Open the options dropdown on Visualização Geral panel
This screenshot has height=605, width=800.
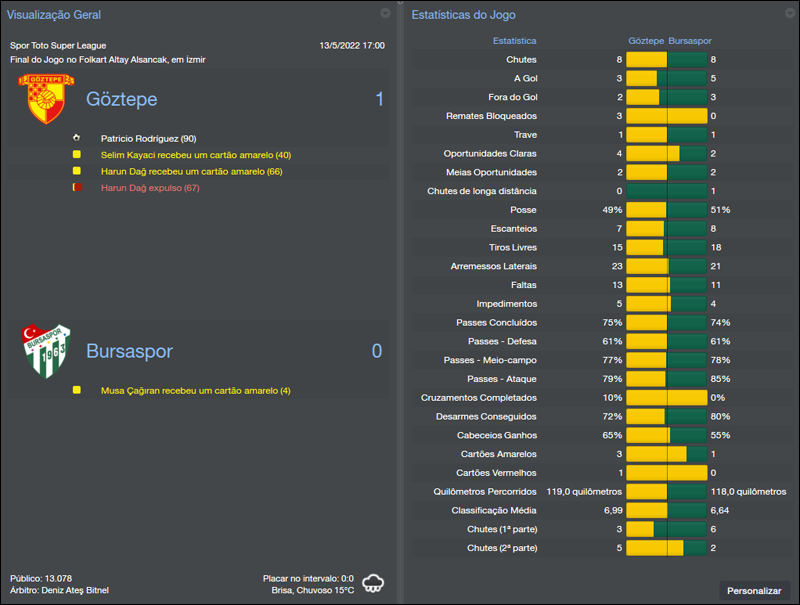[x=386, y=14]
